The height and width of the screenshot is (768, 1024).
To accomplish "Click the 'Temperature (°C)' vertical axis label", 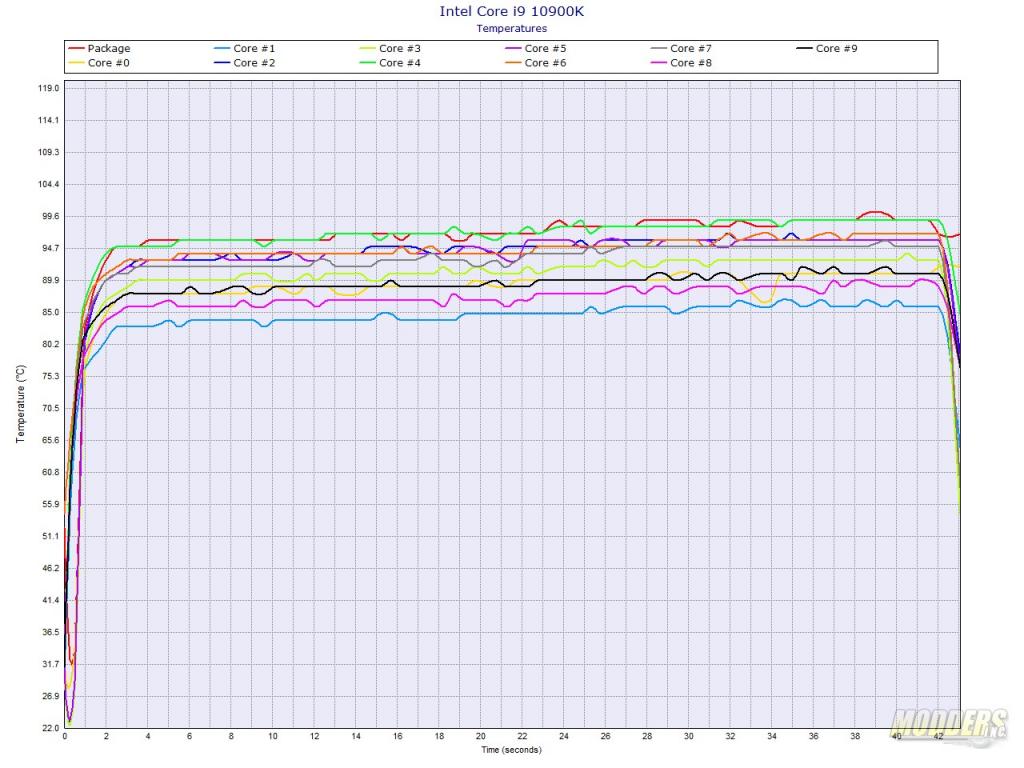I will (21, 404).
